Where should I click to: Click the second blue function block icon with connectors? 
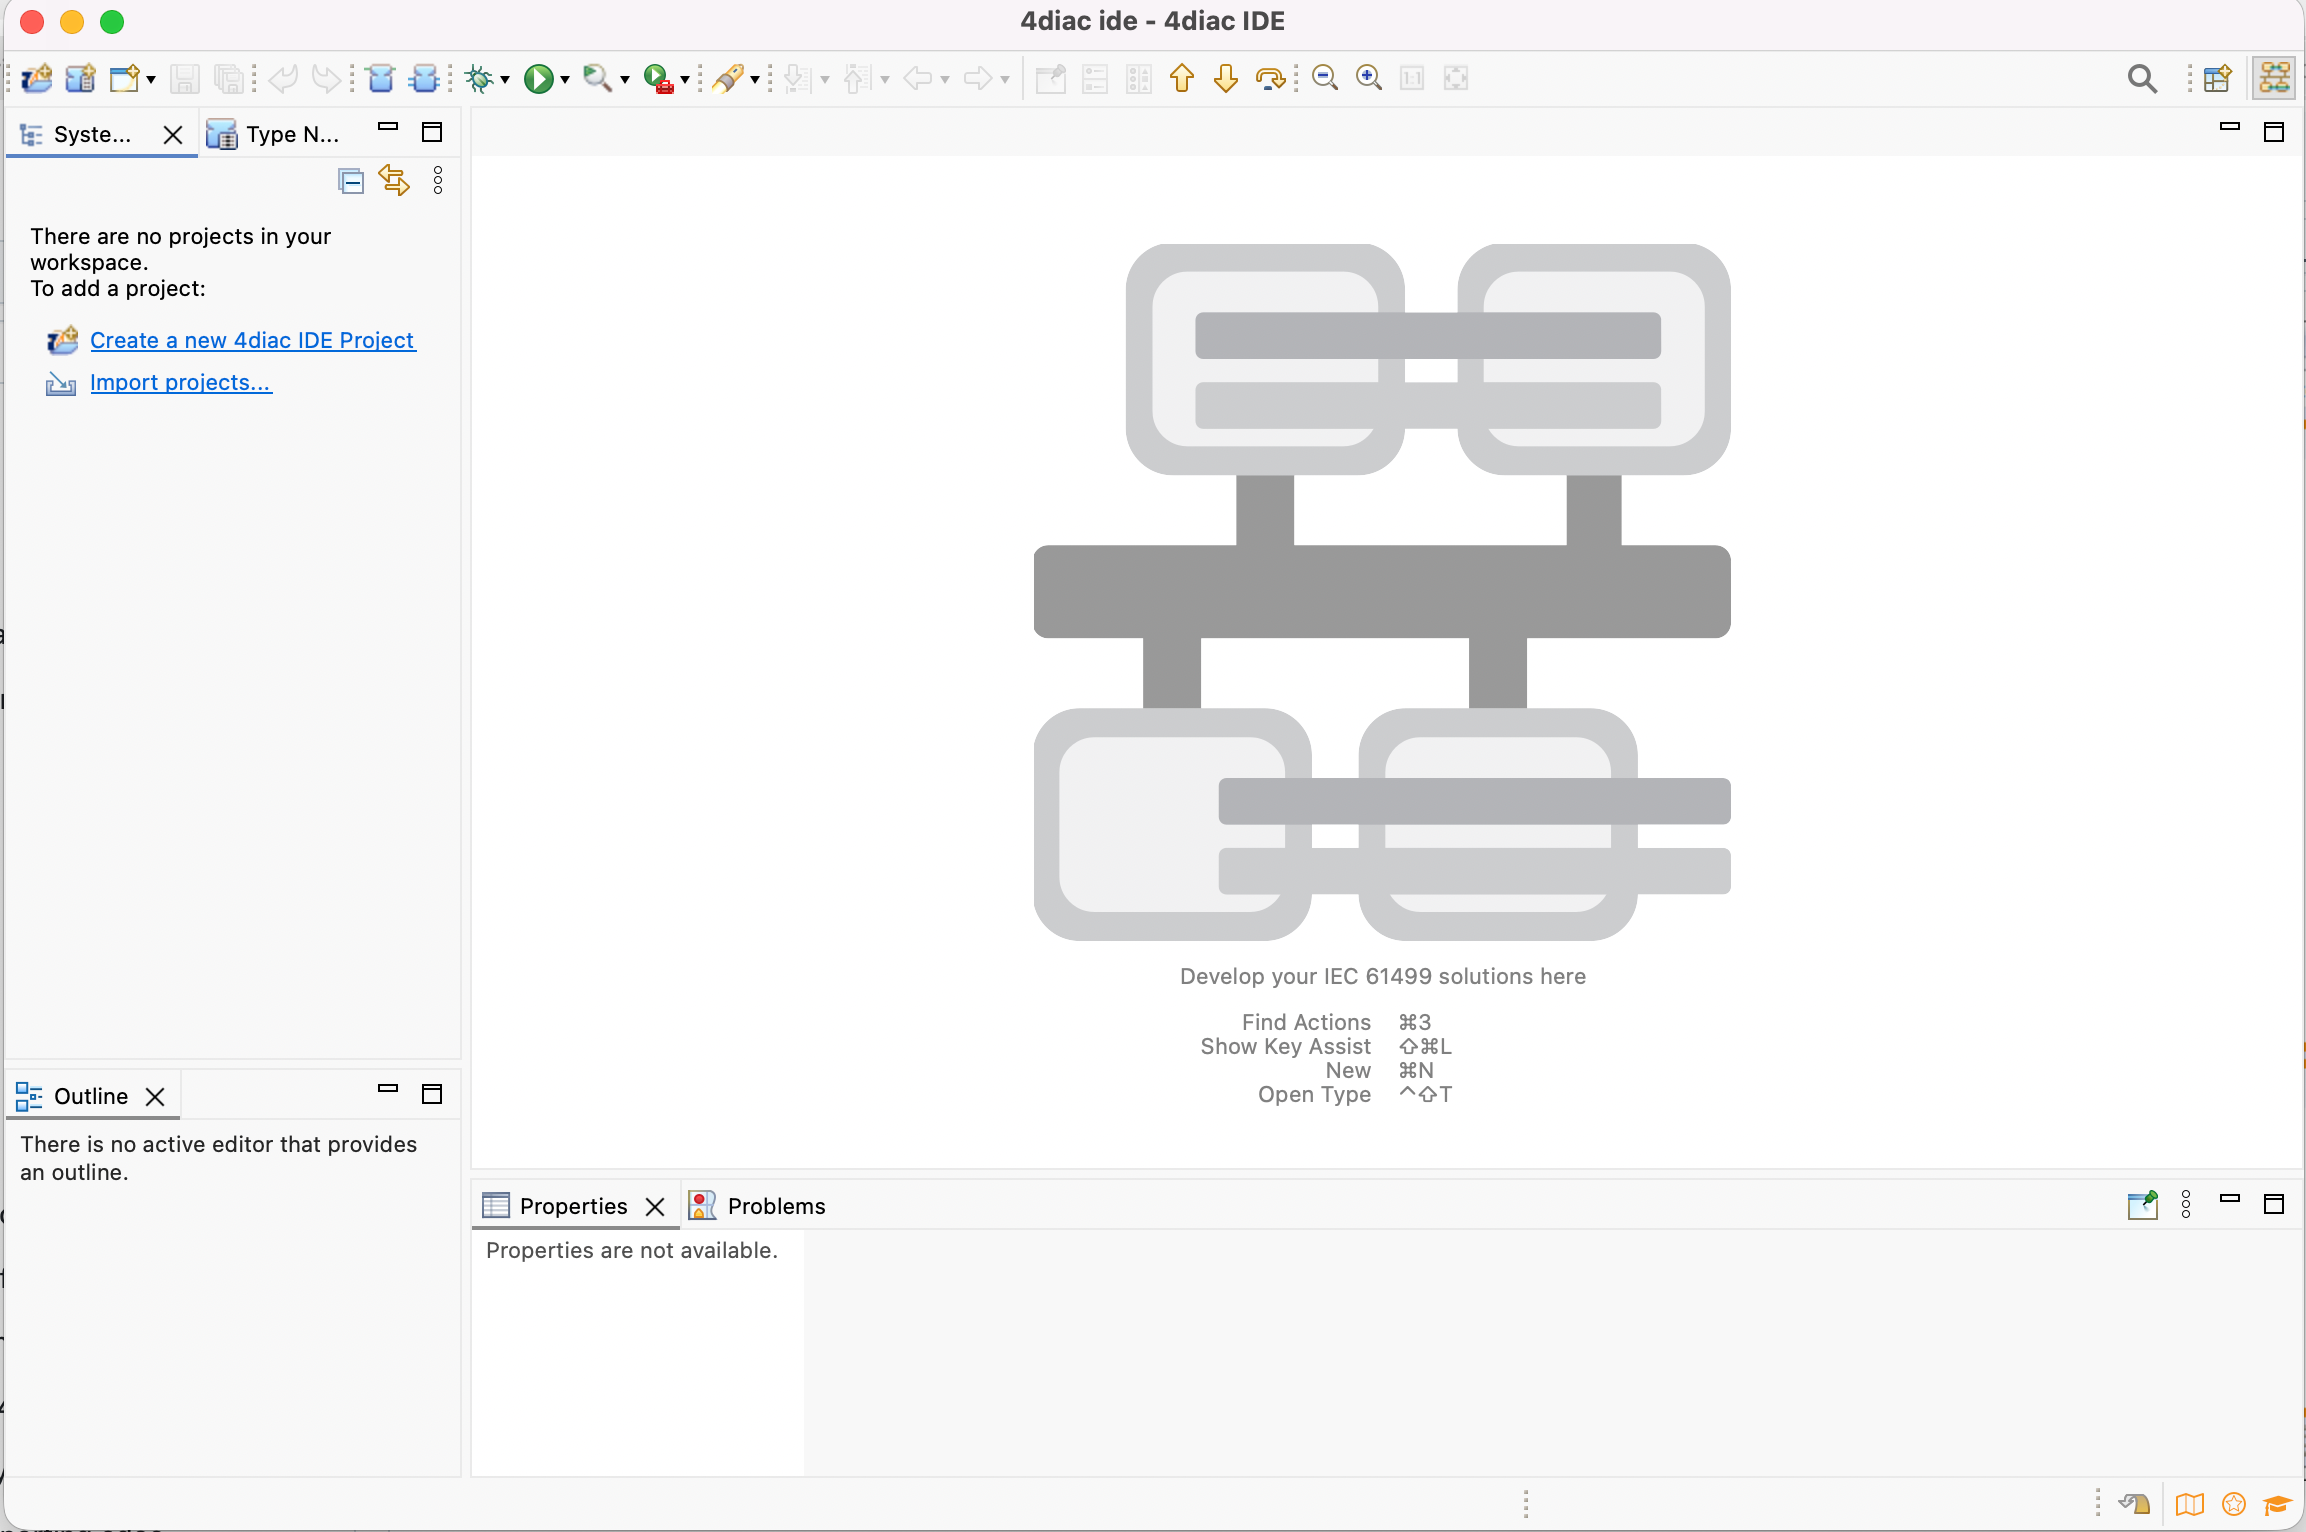424,78
